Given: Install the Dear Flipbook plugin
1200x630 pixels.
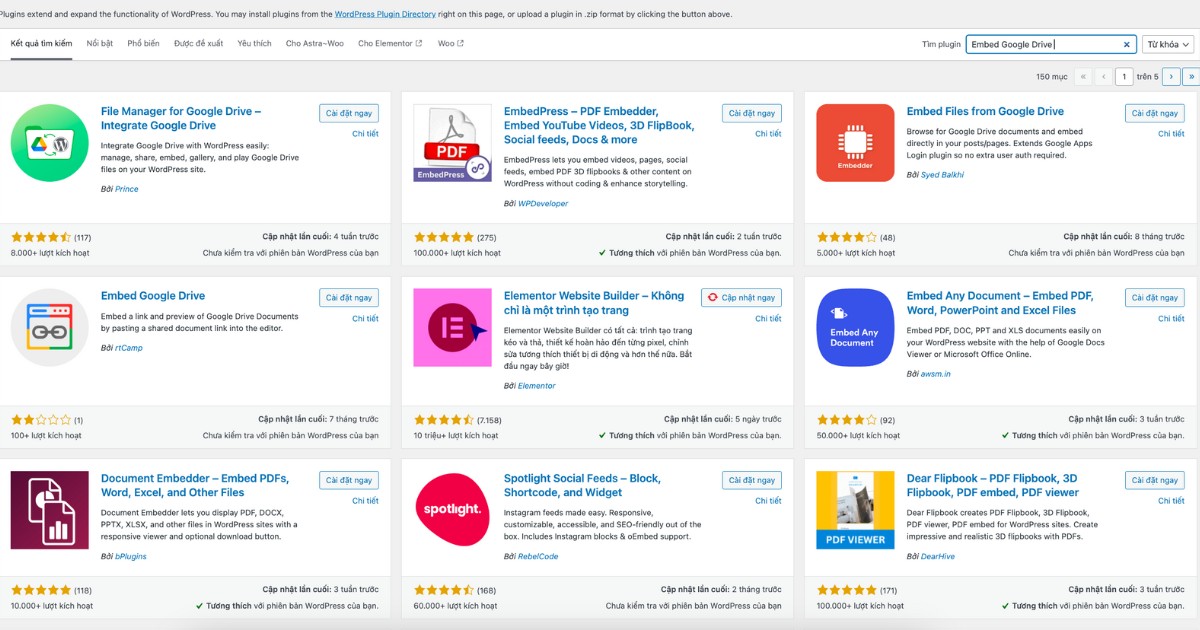Looking at the screenshot, I should point(1155,480).
